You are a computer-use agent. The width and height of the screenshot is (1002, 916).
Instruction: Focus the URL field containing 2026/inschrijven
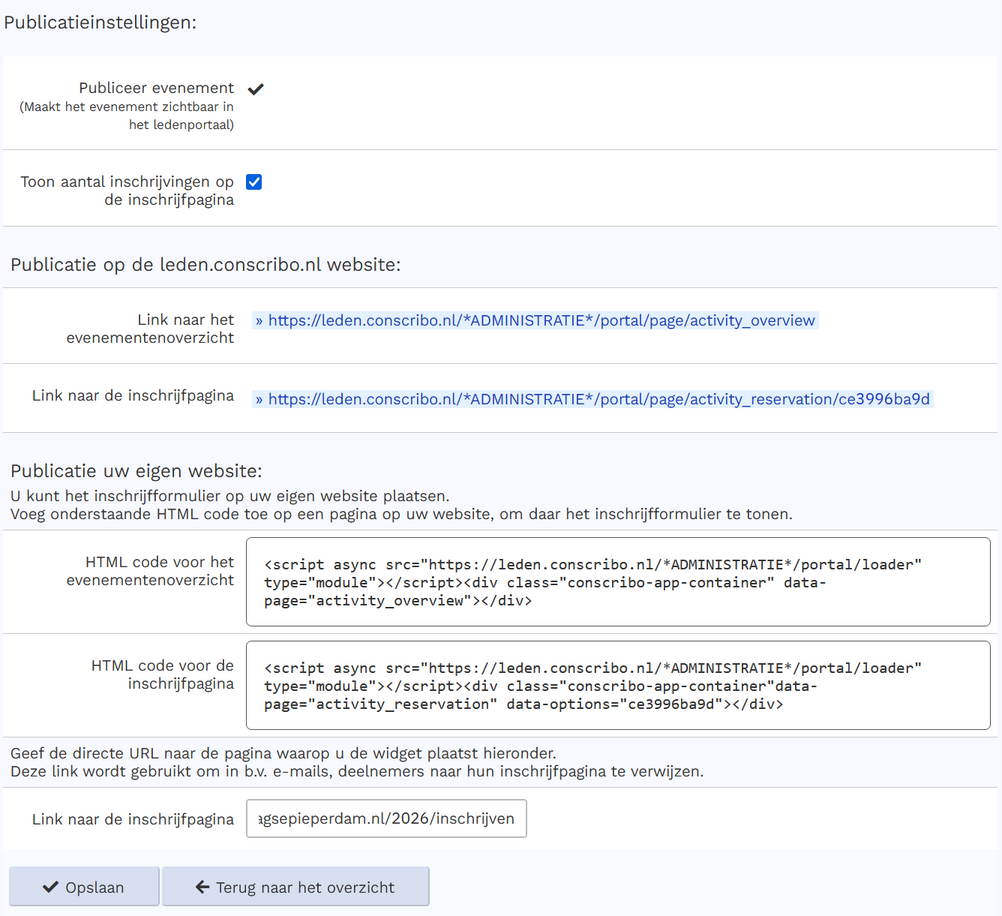tap(386, 818)
